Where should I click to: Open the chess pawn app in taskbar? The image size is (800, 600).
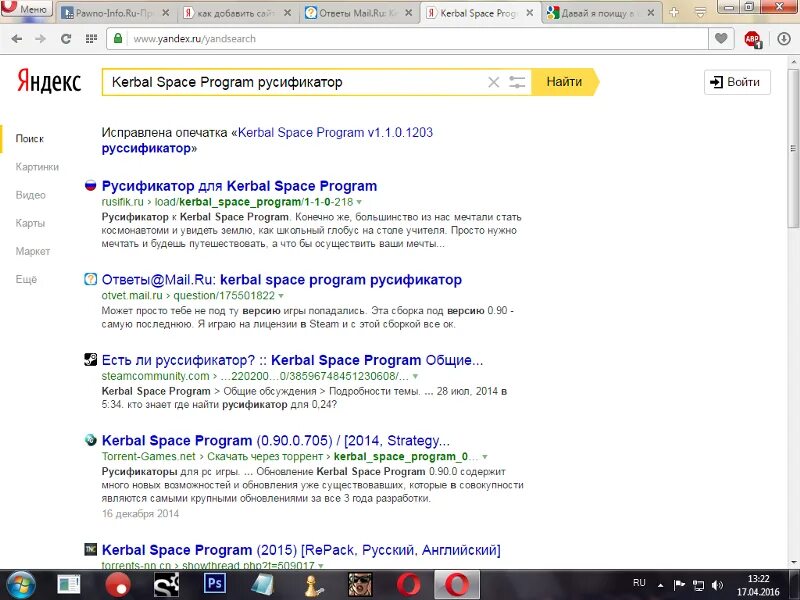tap(313, 585)
